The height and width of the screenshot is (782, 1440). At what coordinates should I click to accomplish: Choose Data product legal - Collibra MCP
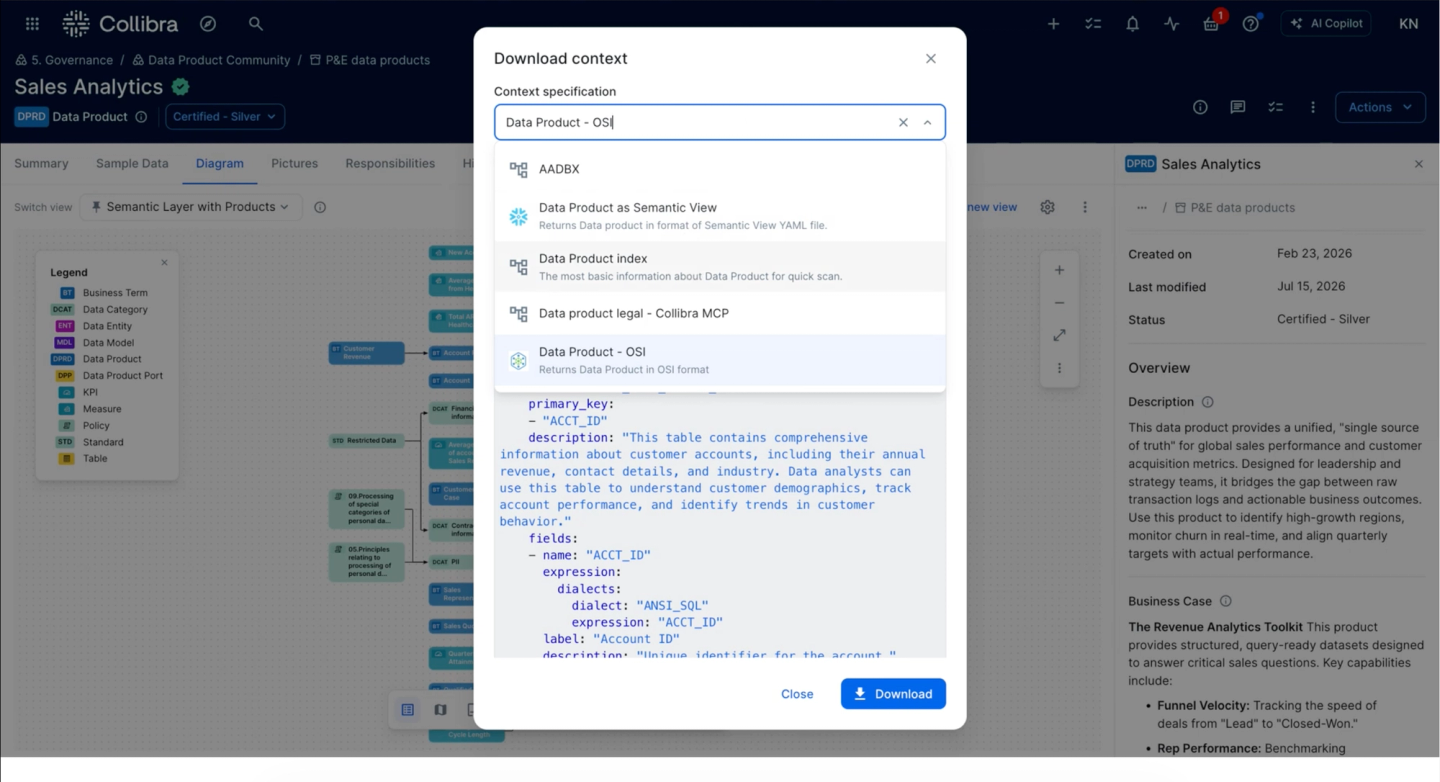pyautogui.click(x=720, y=313)
